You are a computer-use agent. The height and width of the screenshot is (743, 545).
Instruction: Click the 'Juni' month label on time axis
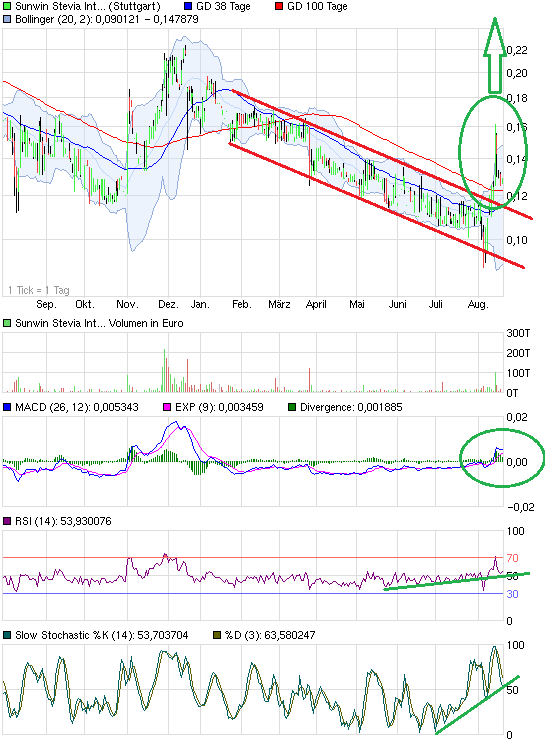click(x=398, y=304)
